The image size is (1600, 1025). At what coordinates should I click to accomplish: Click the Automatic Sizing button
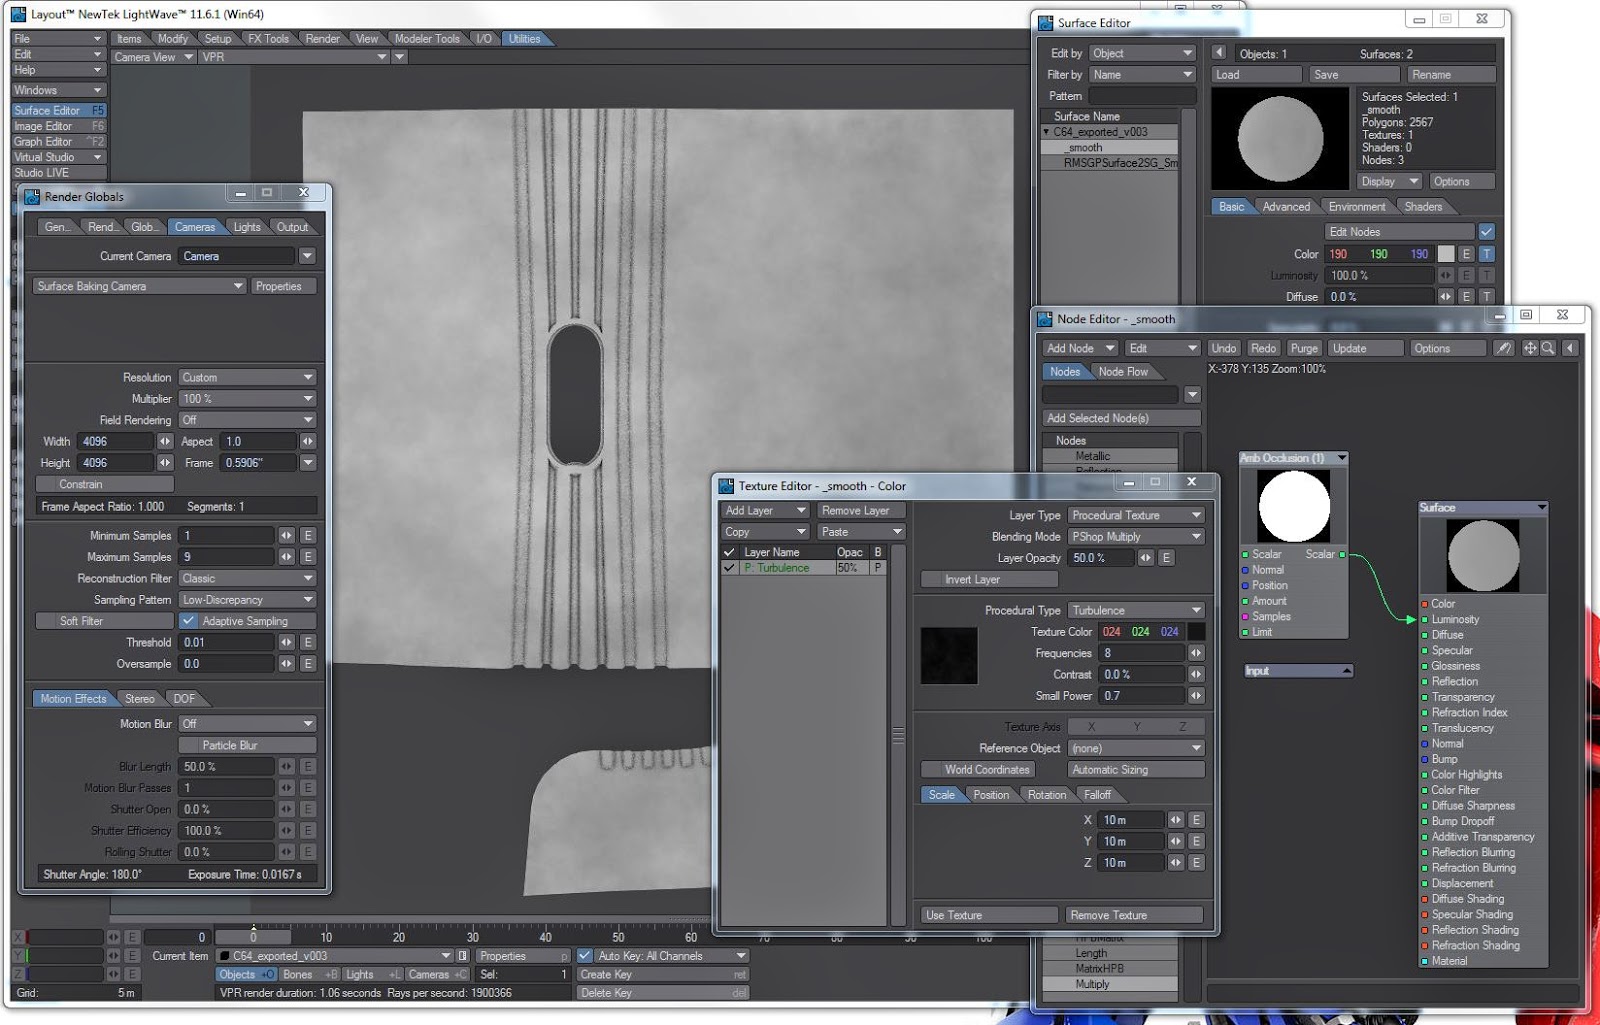1136,770
